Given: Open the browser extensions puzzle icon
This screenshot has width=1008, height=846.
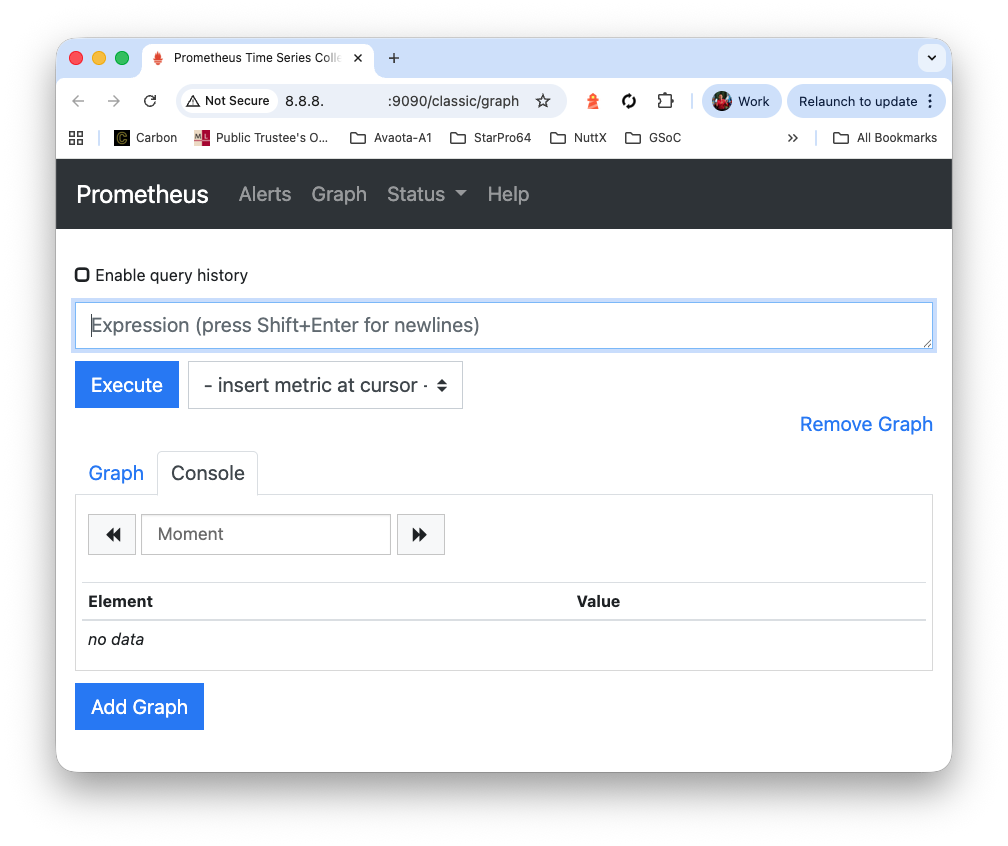Looking at the screenshot, I should click(665, 101).
